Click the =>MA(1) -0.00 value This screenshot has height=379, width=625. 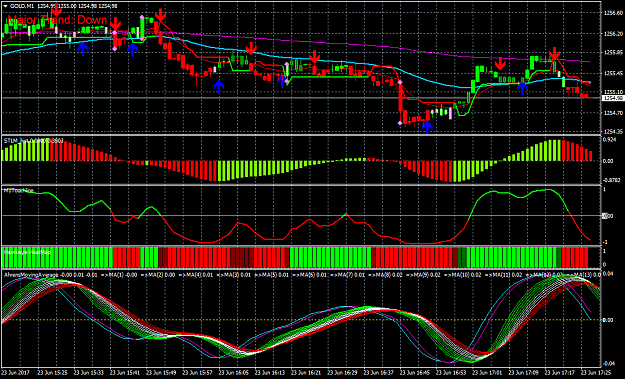tap(120, 275)
